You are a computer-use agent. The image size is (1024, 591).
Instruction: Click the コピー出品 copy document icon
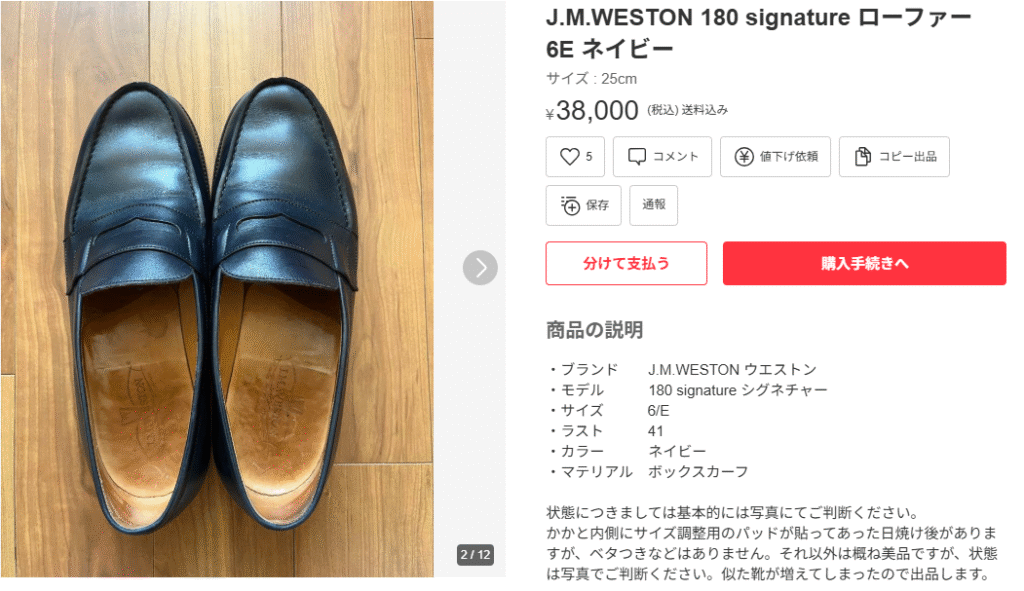863,157
